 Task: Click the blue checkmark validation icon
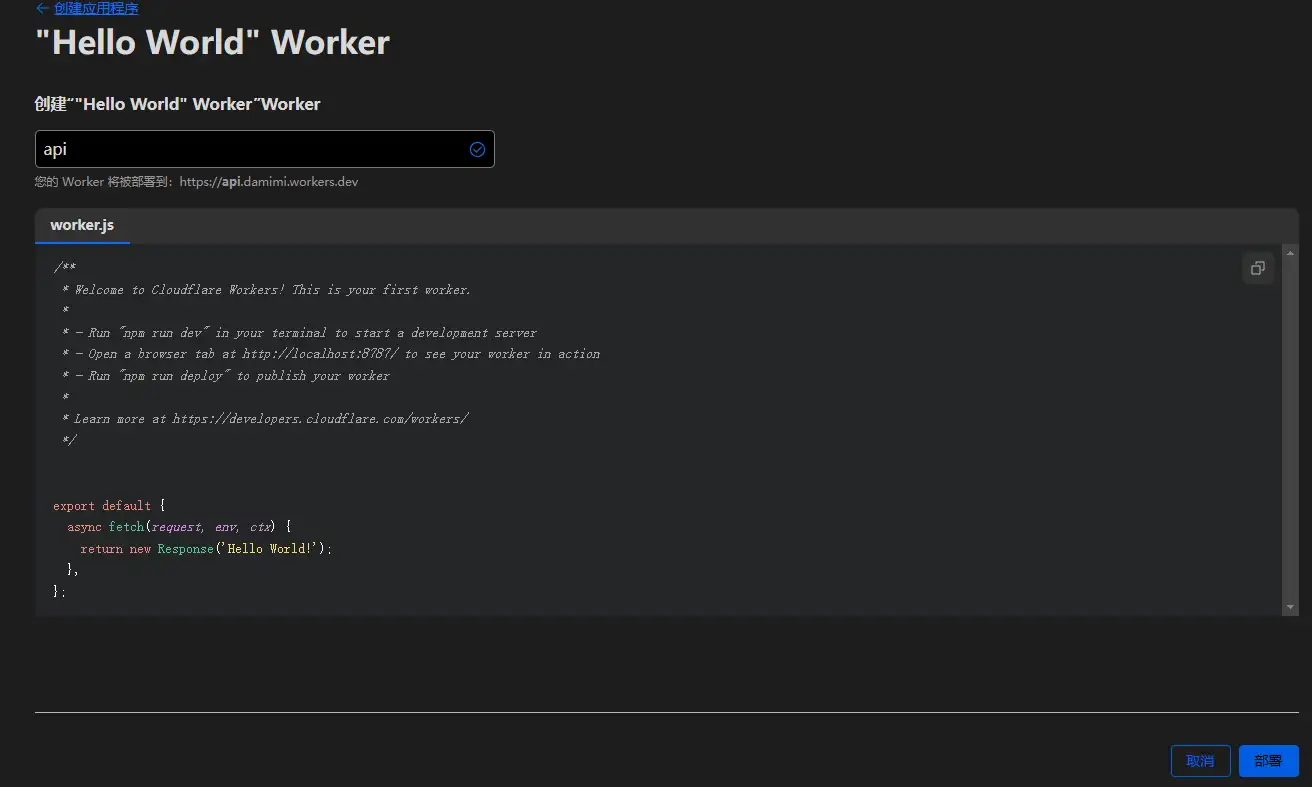tap(477, 149)
